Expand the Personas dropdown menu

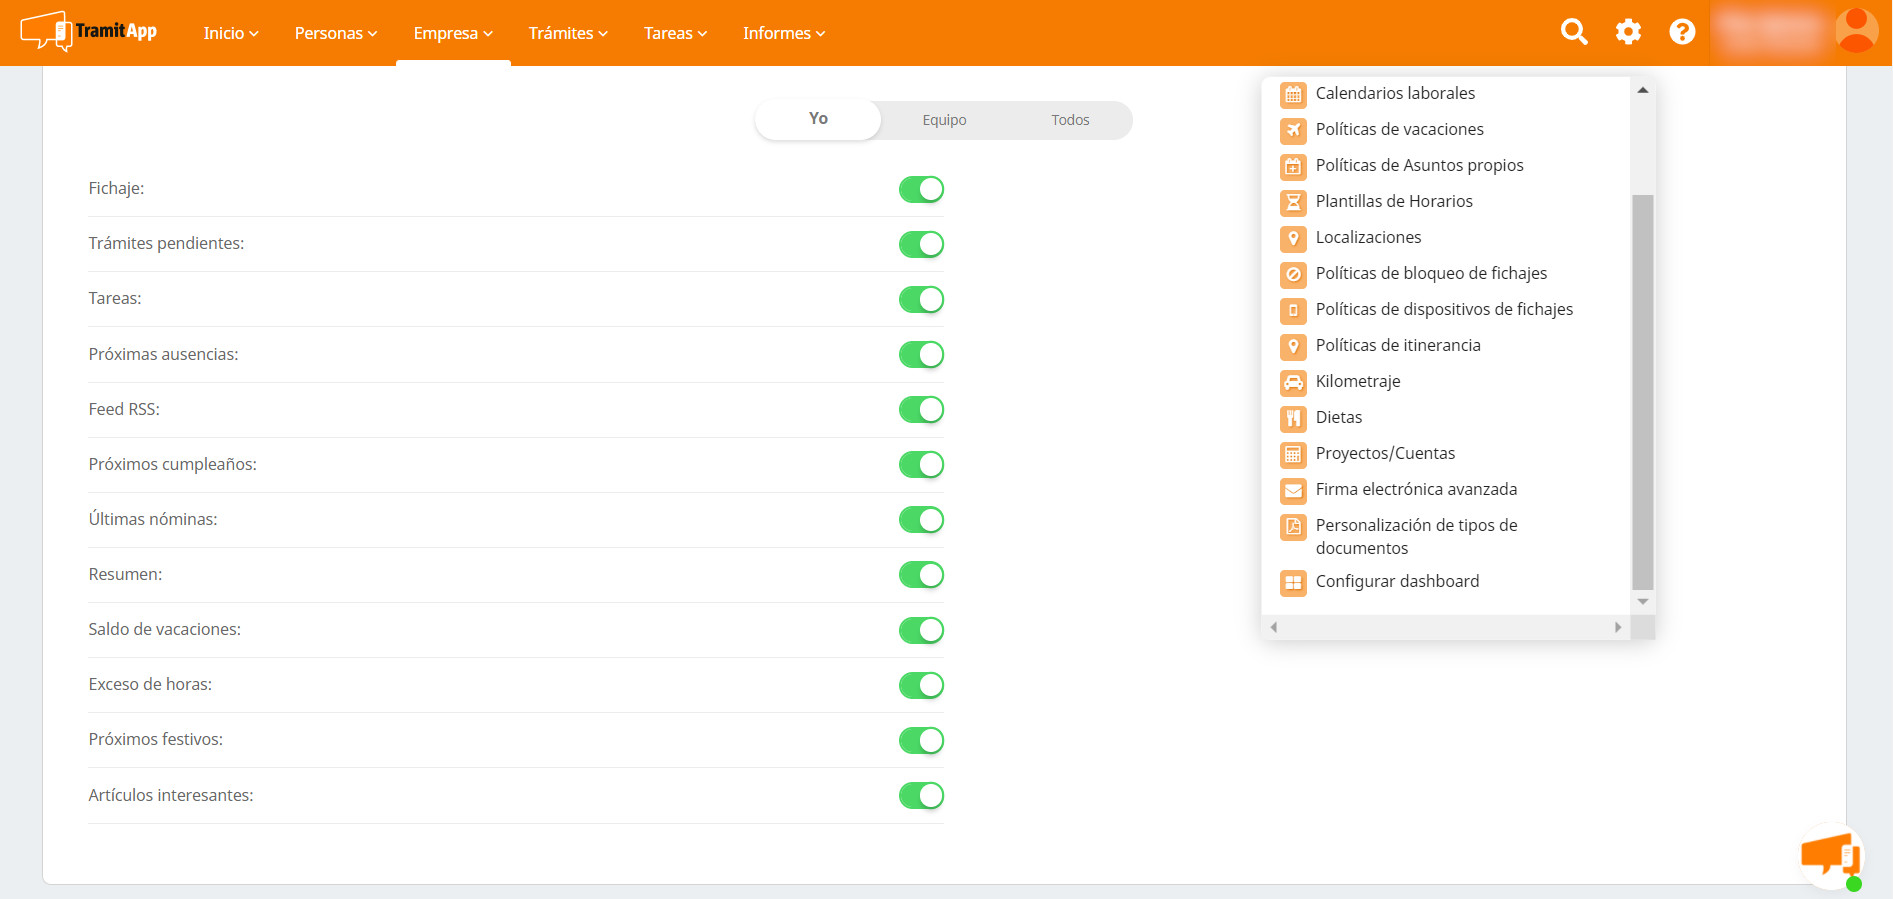tap(335, 33)
